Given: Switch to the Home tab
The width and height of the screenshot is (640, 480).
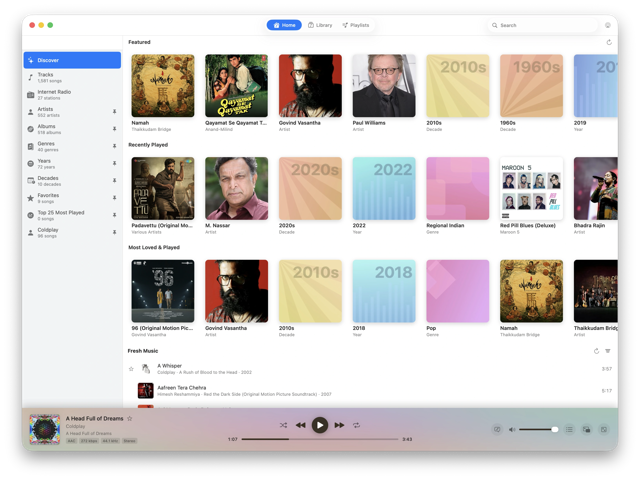Looking at the screenshot, I should pyautogui.click(x=284, y=25).
